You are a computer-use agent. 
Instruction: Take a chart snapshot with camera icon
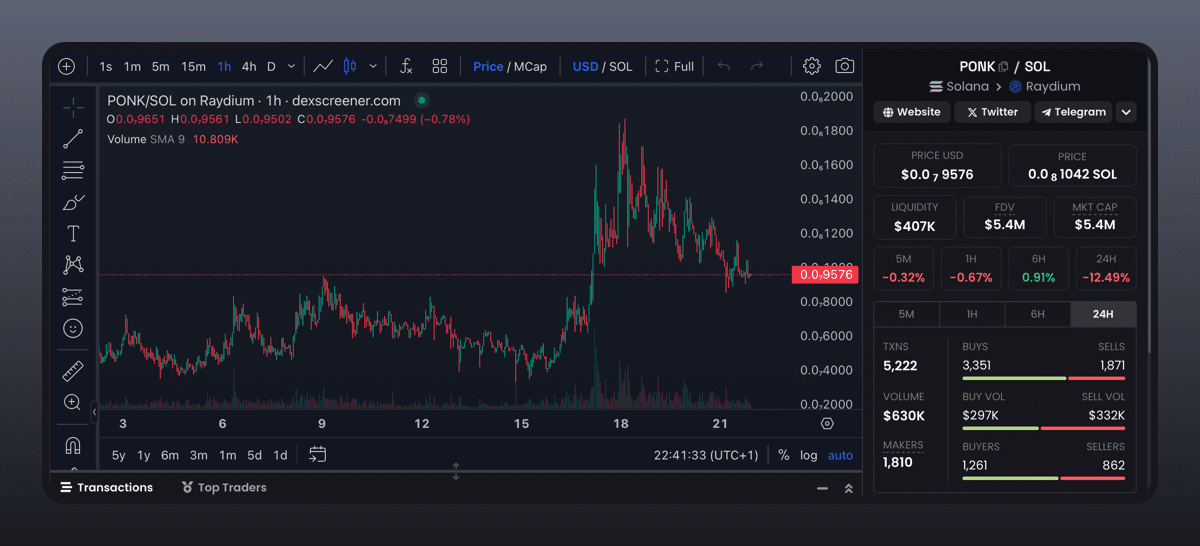[x=845, y=66]
